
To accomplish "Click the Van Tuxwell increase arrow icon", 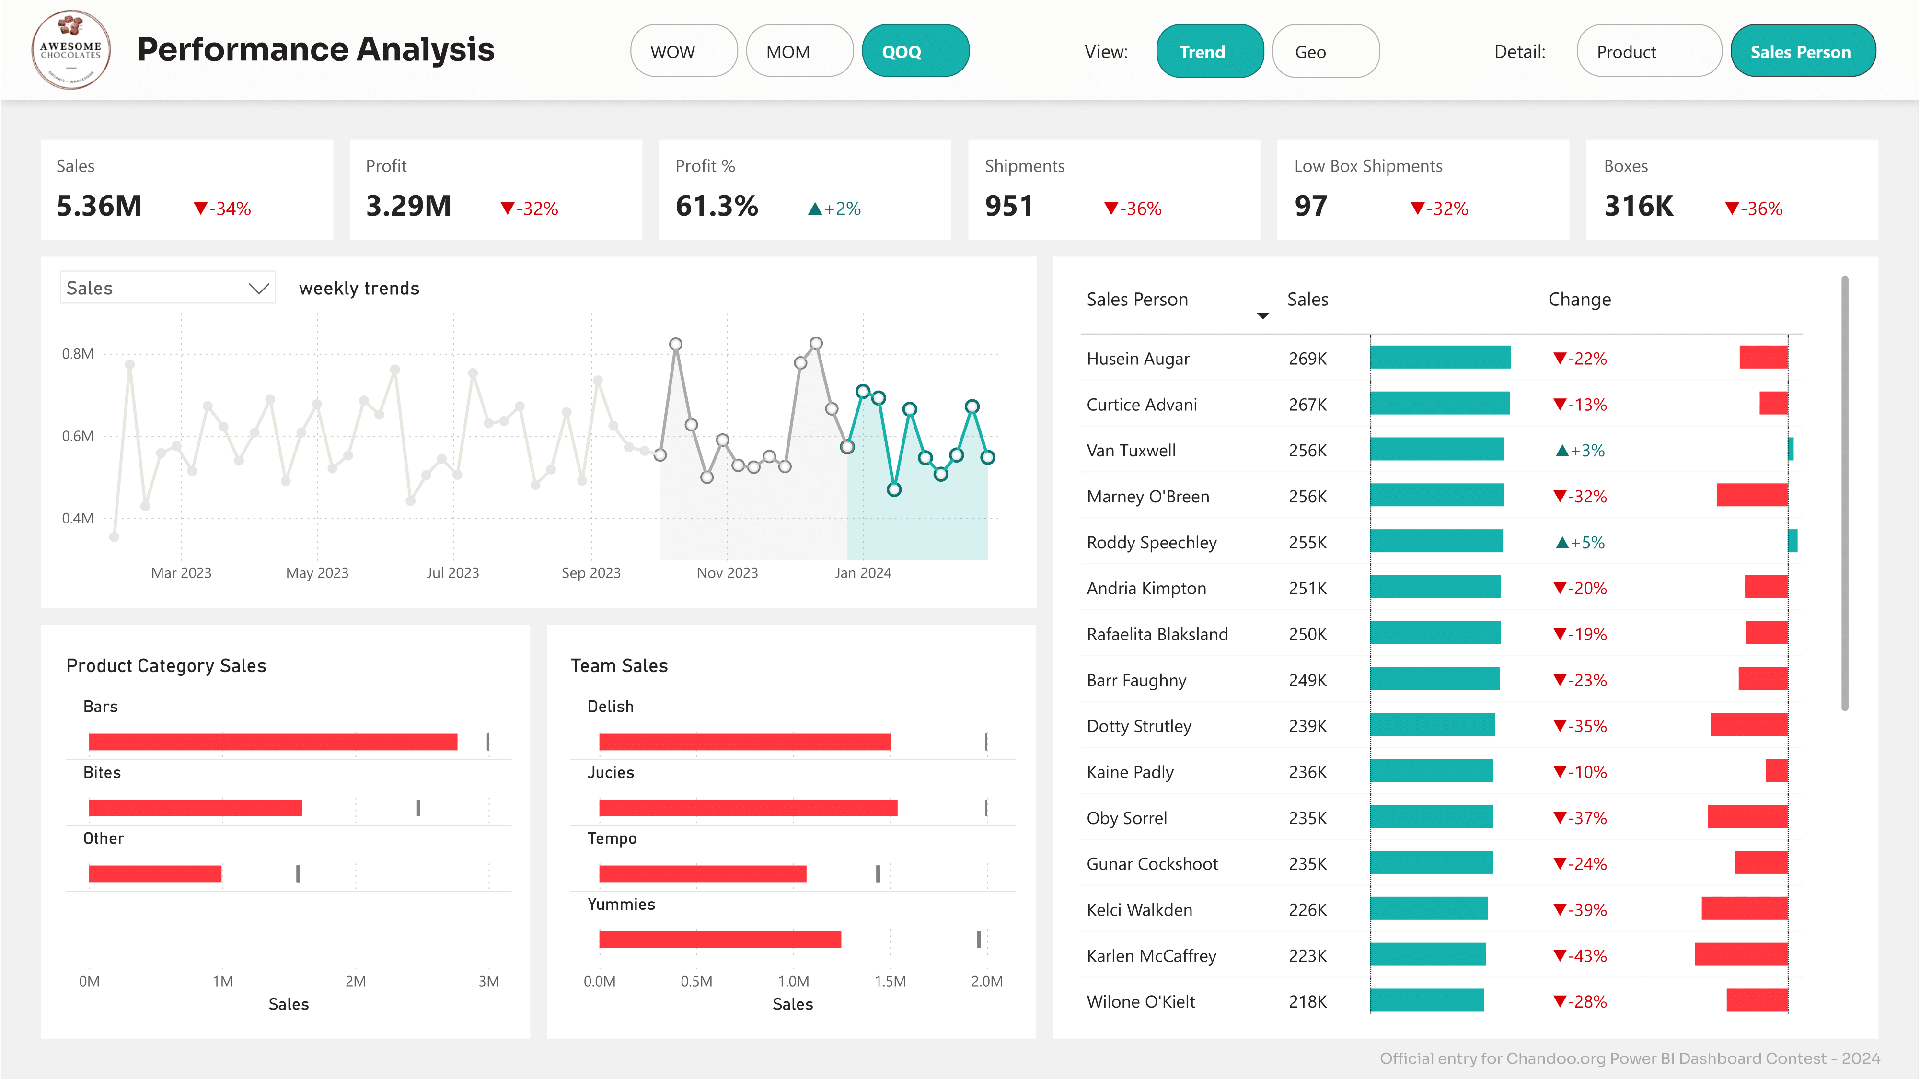I will click(1562, 451).
